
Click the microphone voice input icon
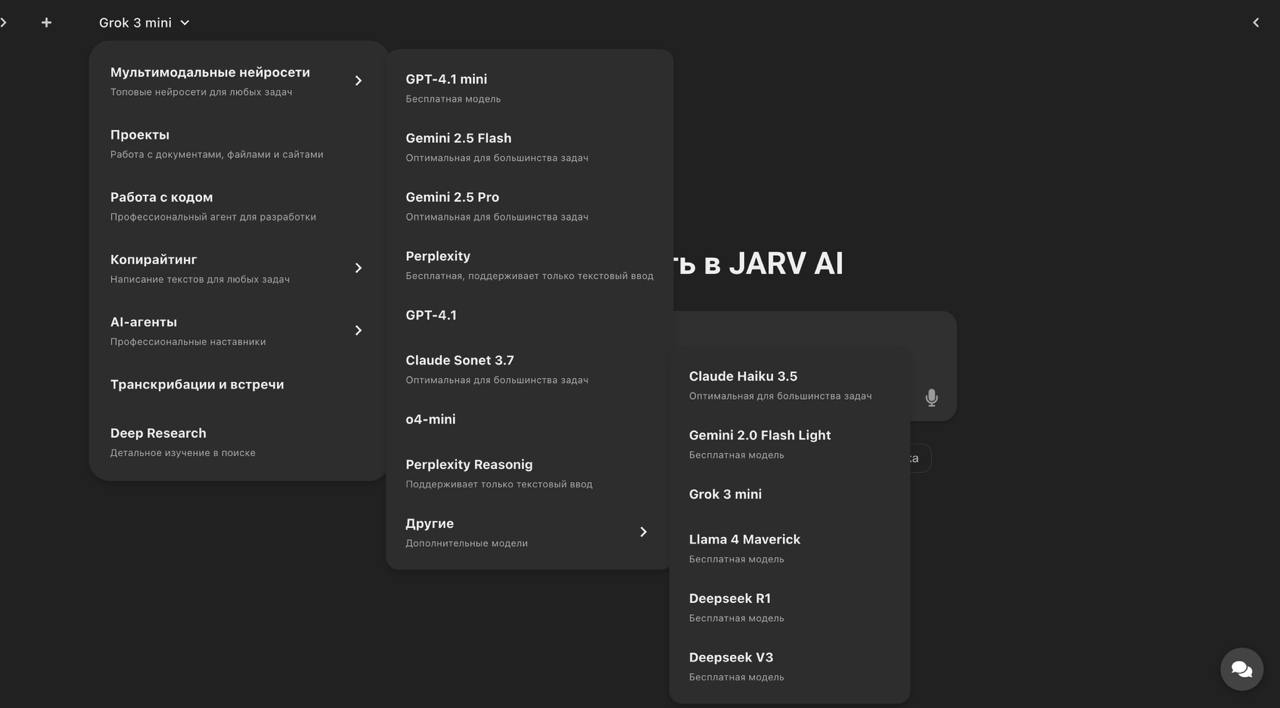[931, 397]
